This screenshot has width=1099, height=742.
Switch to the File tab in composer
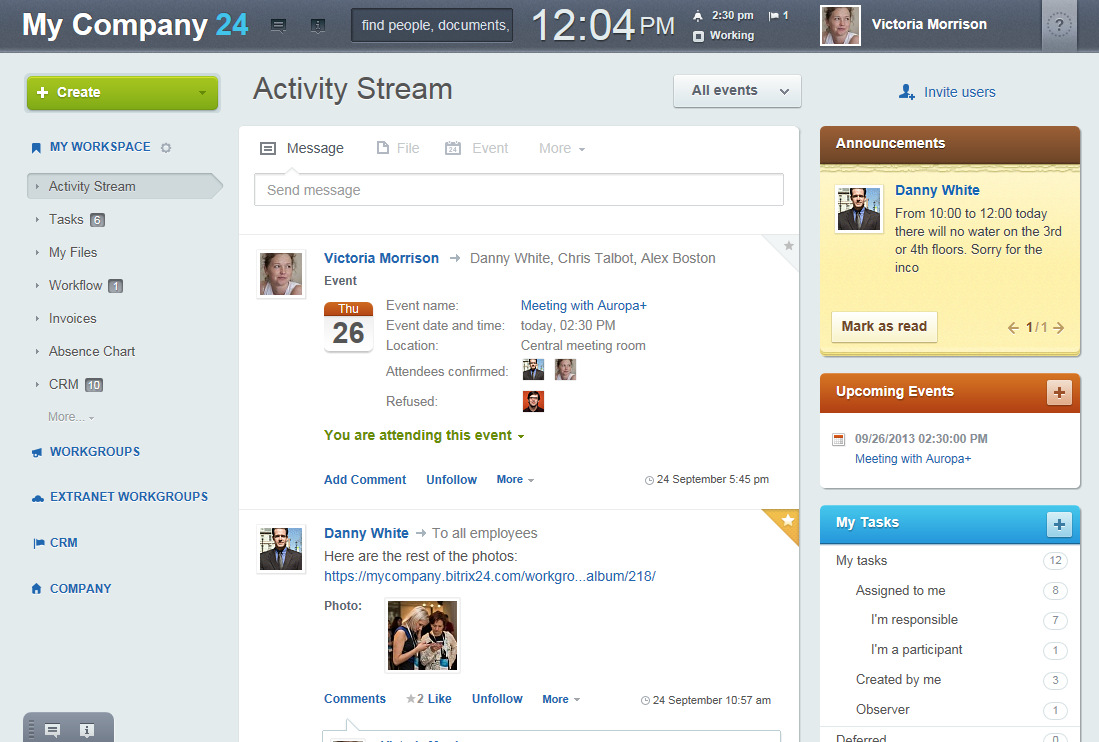click(x=397, y=148)
